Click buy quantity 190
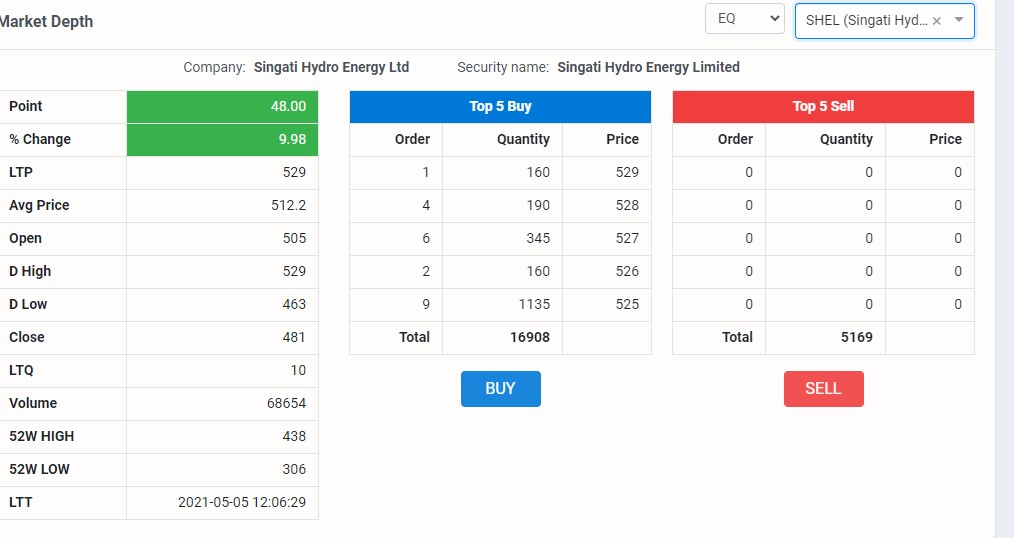Viewport: 1014px width, 538px height. point(538,205)
